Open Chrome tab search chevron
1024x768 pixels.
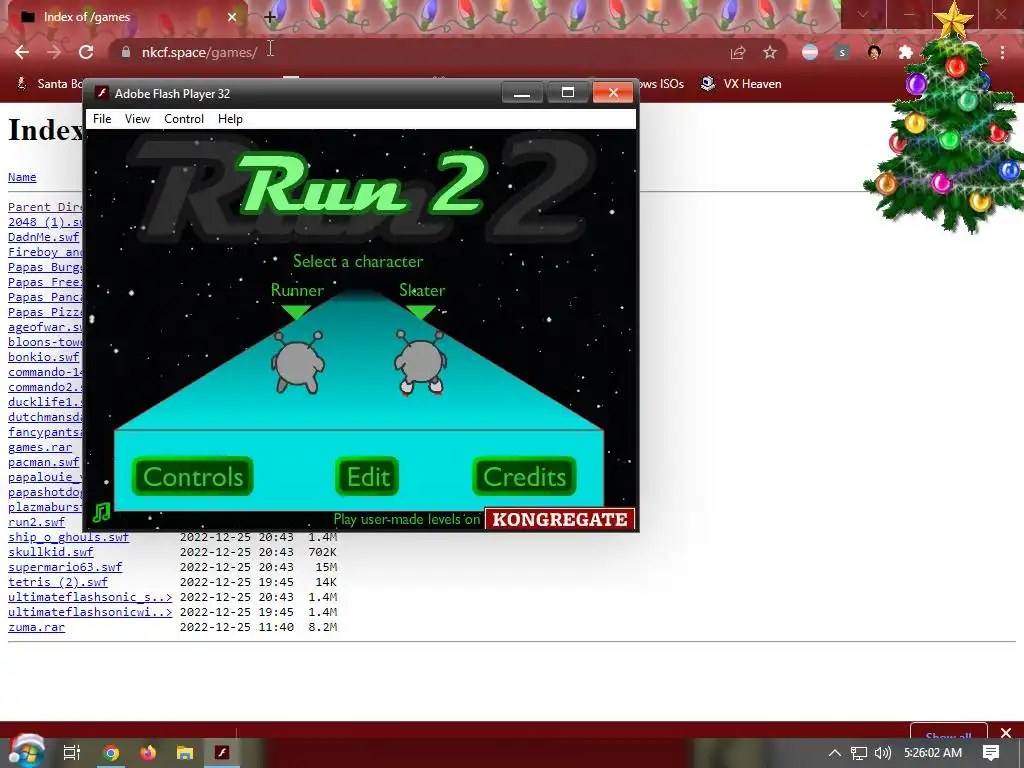pos(863,14)
